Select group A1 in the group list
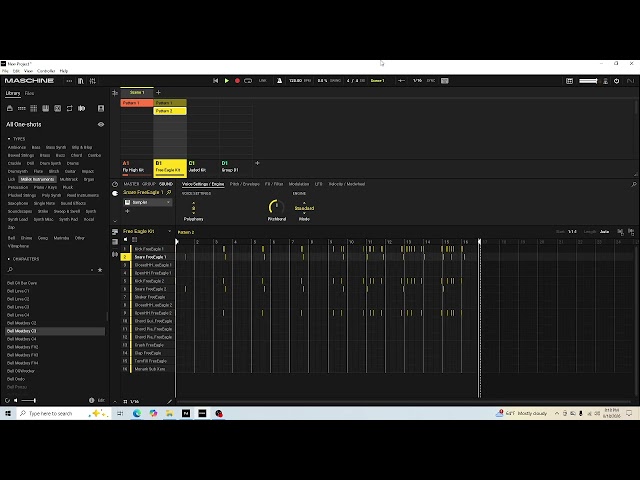The width and height of the screenshot is (640, 480). 137,167
